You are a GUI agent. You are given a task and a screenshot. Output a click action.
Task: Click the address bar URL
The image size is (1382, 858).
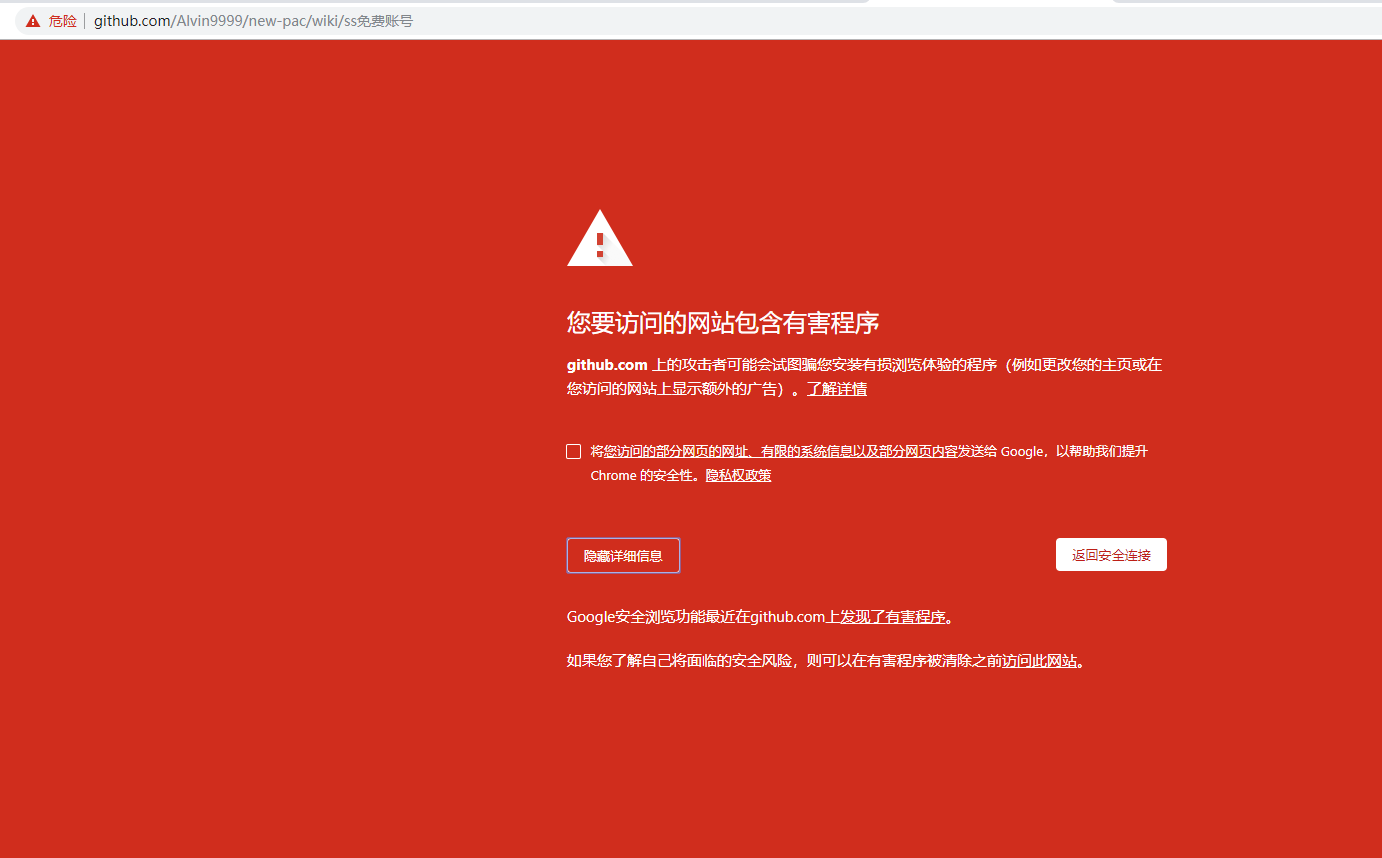point(250,20)
